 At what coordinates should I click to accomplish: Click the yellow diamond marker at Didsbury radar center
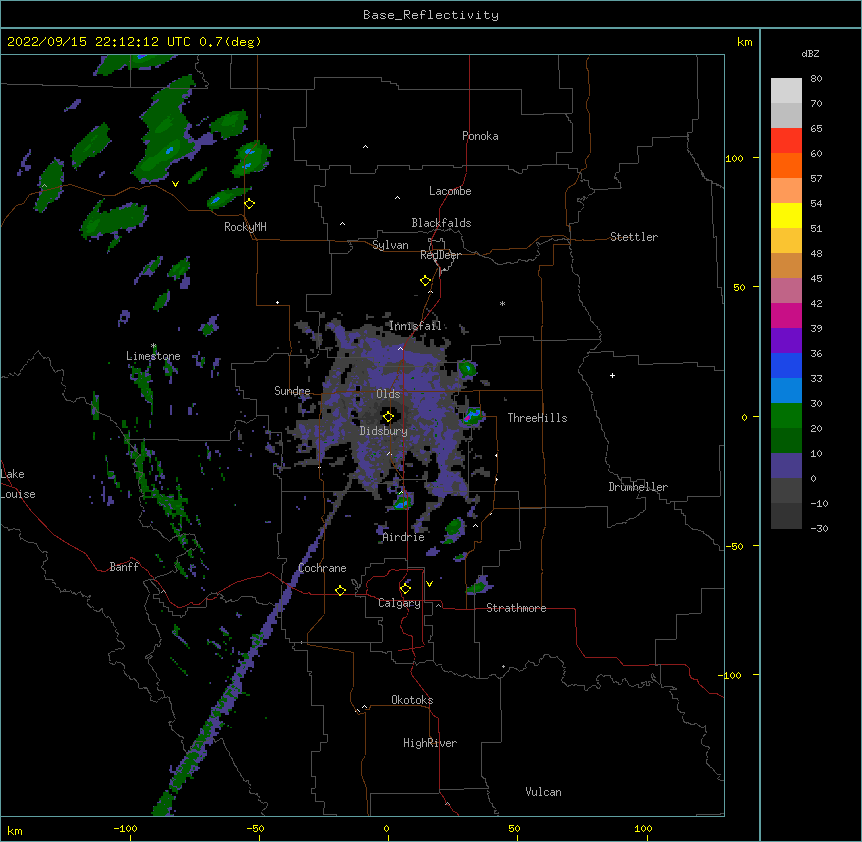click(x=388, y=416)
